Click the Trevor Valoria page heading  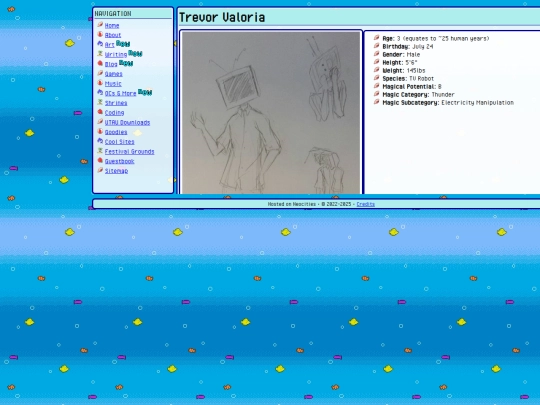click(222, 17)
